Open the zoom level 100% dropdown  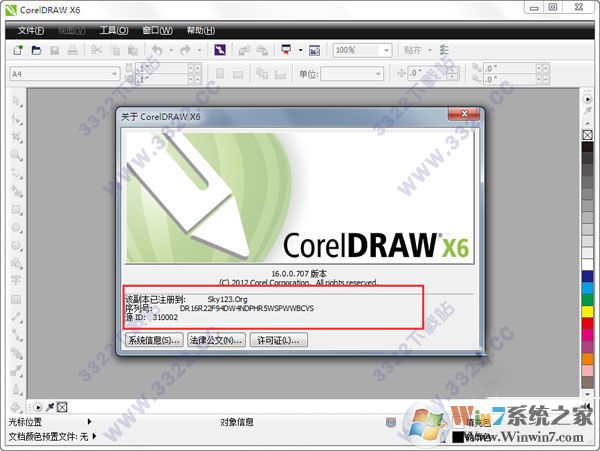pyautogui.click(x=386, y=50)
